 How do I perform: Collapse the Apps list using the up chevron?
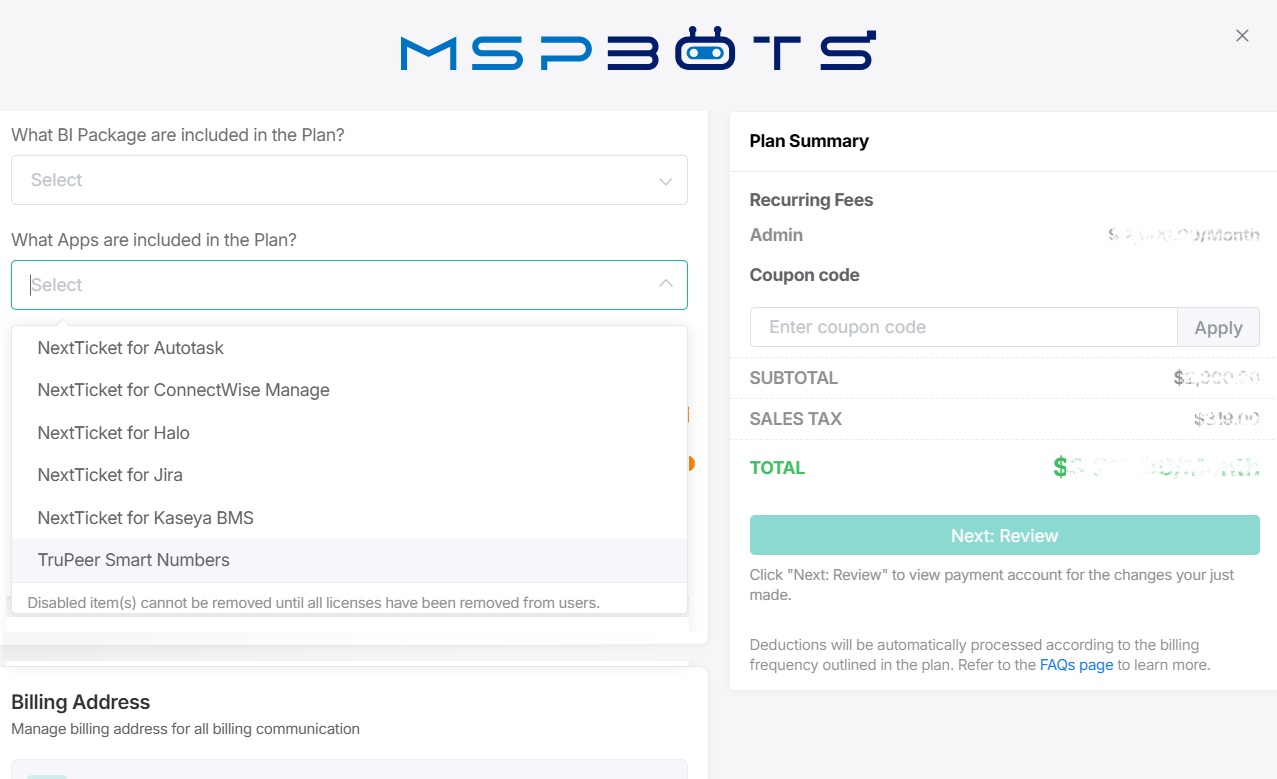click(x=665, y=284)
